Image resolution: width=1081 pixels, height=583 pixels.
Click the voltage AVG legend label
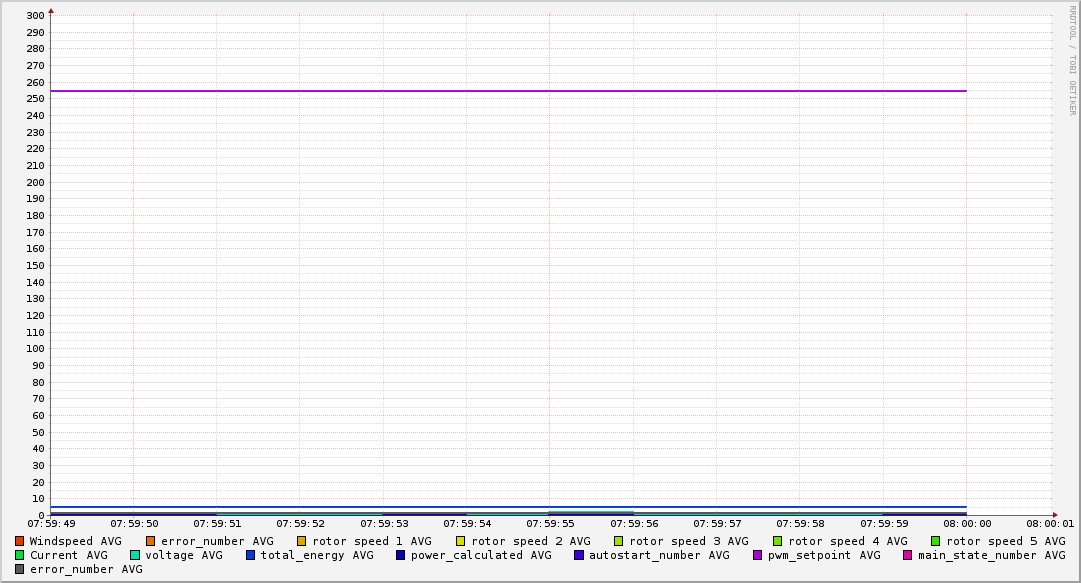pyautogui.click(x=183, y=555)
